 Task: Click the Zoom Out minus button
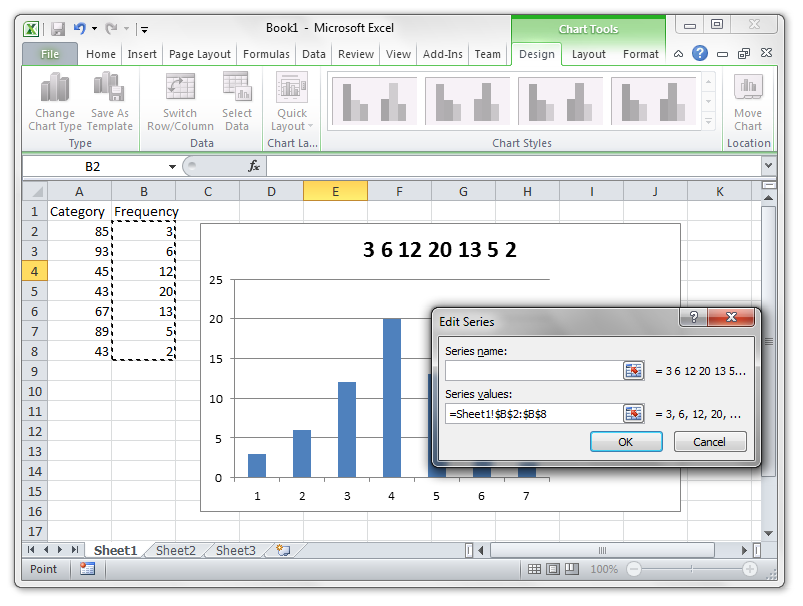pos(633,569)
